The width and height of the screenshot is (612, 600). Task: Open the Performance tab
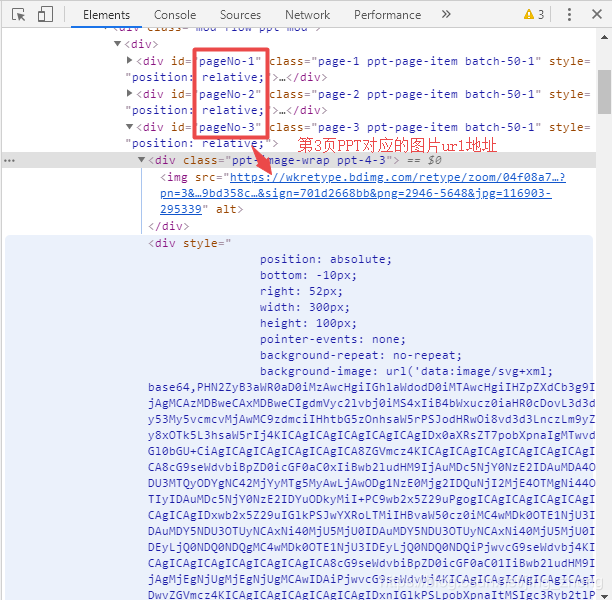387,15
